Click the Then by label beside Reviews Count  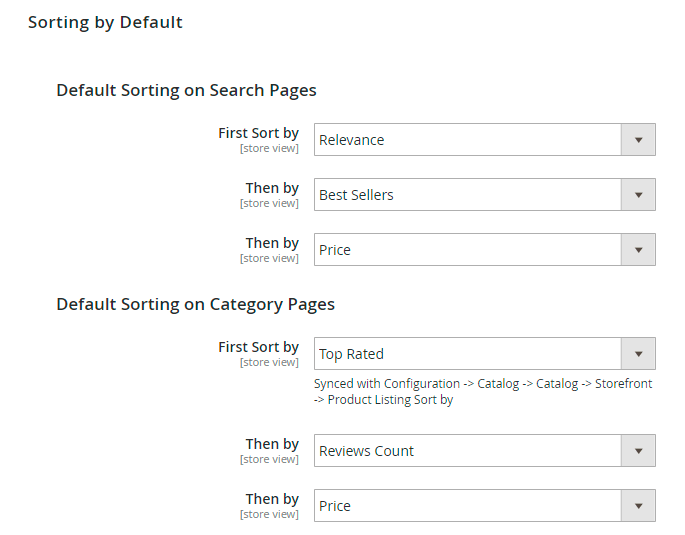click(x=272, y=444)
